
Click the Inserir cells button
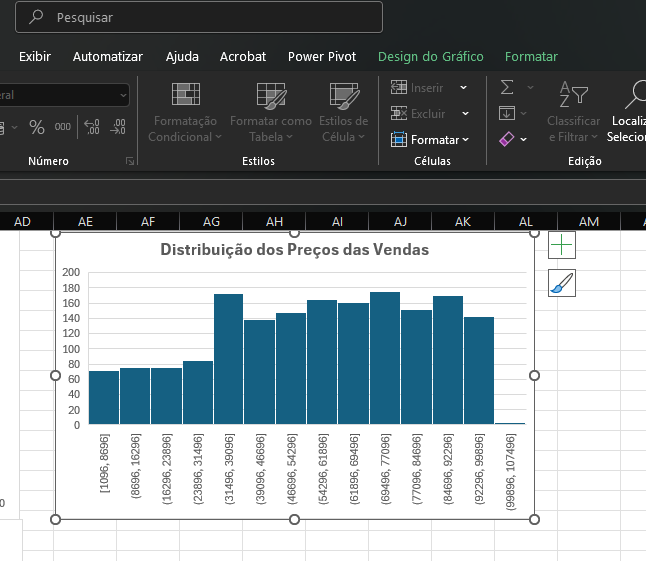[x=417, y=87]
